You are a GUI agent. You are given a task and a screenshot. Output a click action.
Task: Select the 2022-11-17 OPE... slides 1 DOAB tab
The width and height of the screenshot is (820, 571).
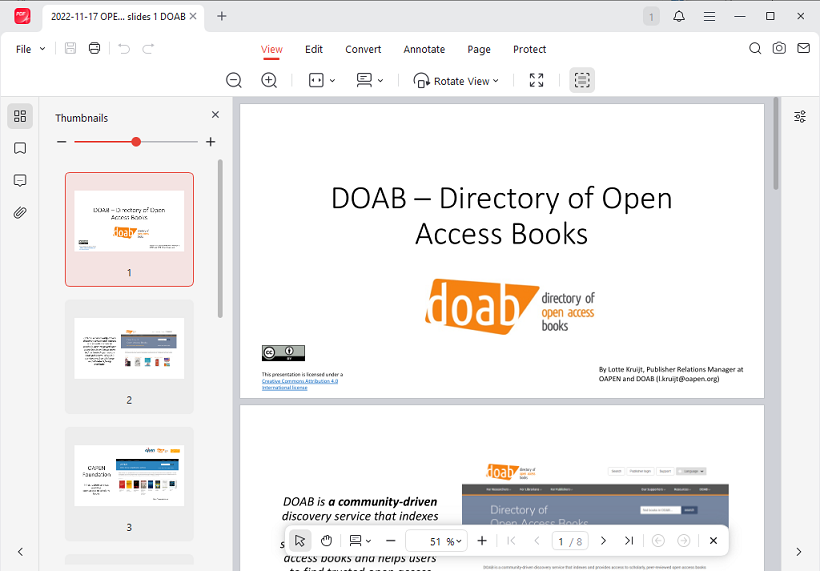118,17
